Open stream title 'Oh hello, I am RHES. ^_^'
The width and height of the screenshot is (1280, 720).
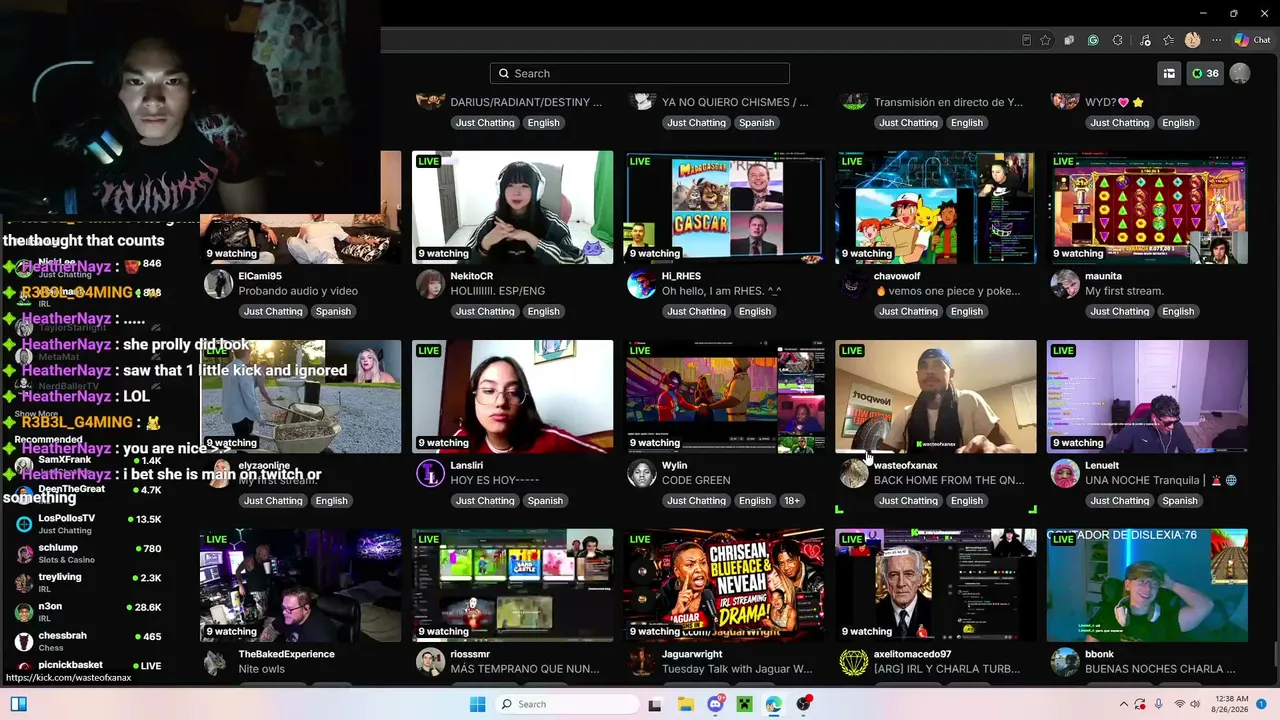coord(722,291)
